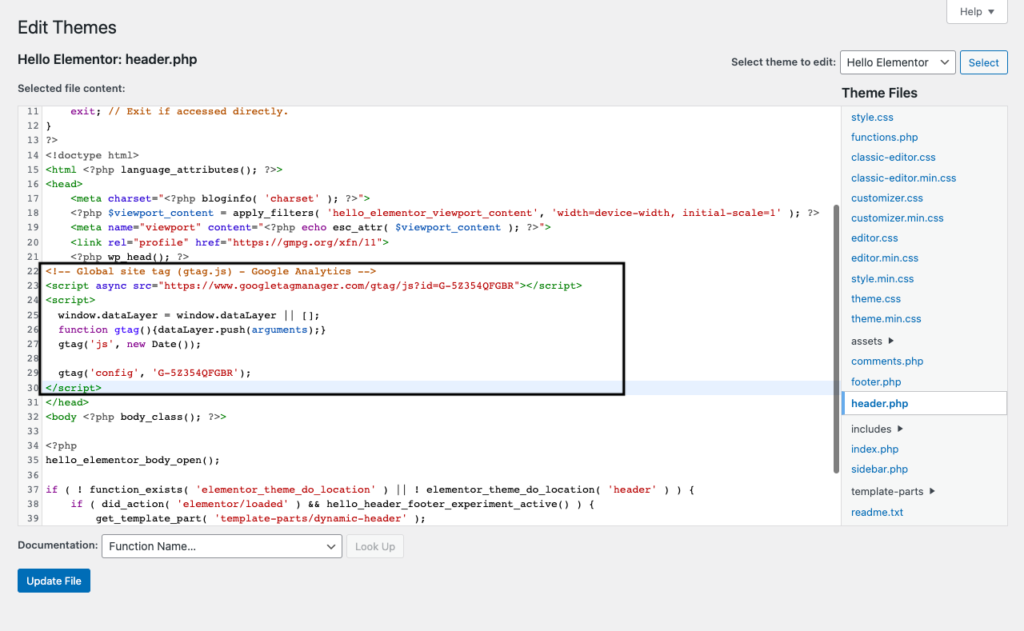
Task: Open customizer.min.css file
Action: (897, 218)
